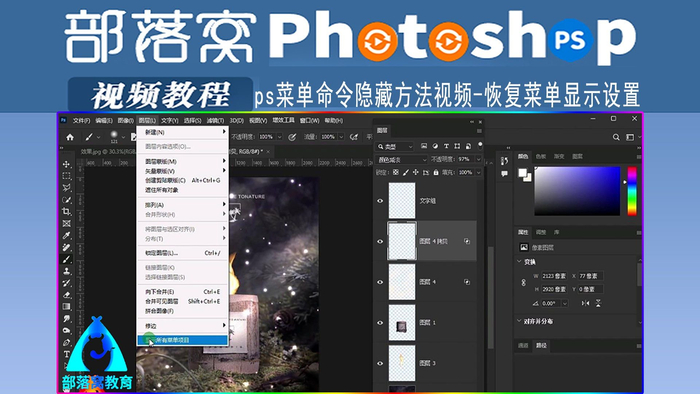Choose 向下合并(E) menu entry

pos(183,292)
